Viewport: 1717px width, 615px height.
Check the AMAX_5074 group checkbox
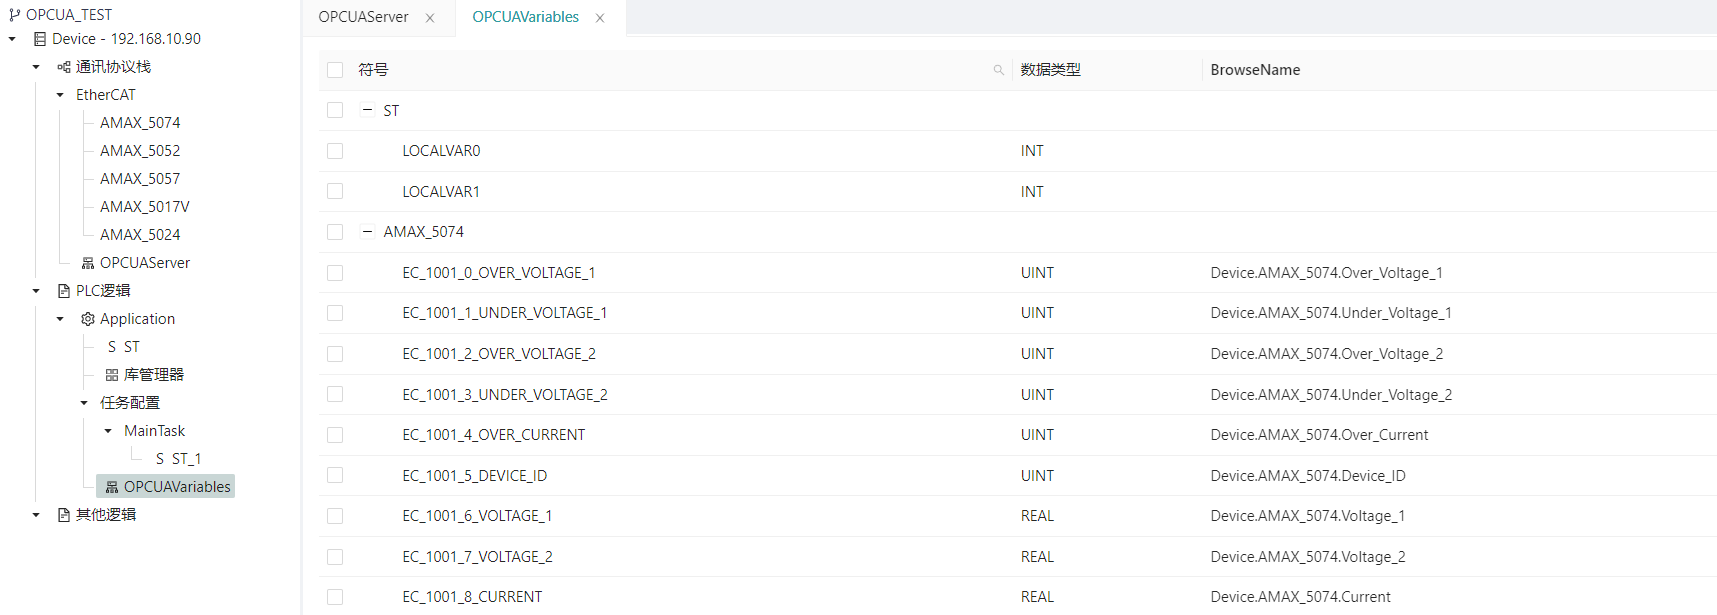pyautogui.click(x=335, y=232)
